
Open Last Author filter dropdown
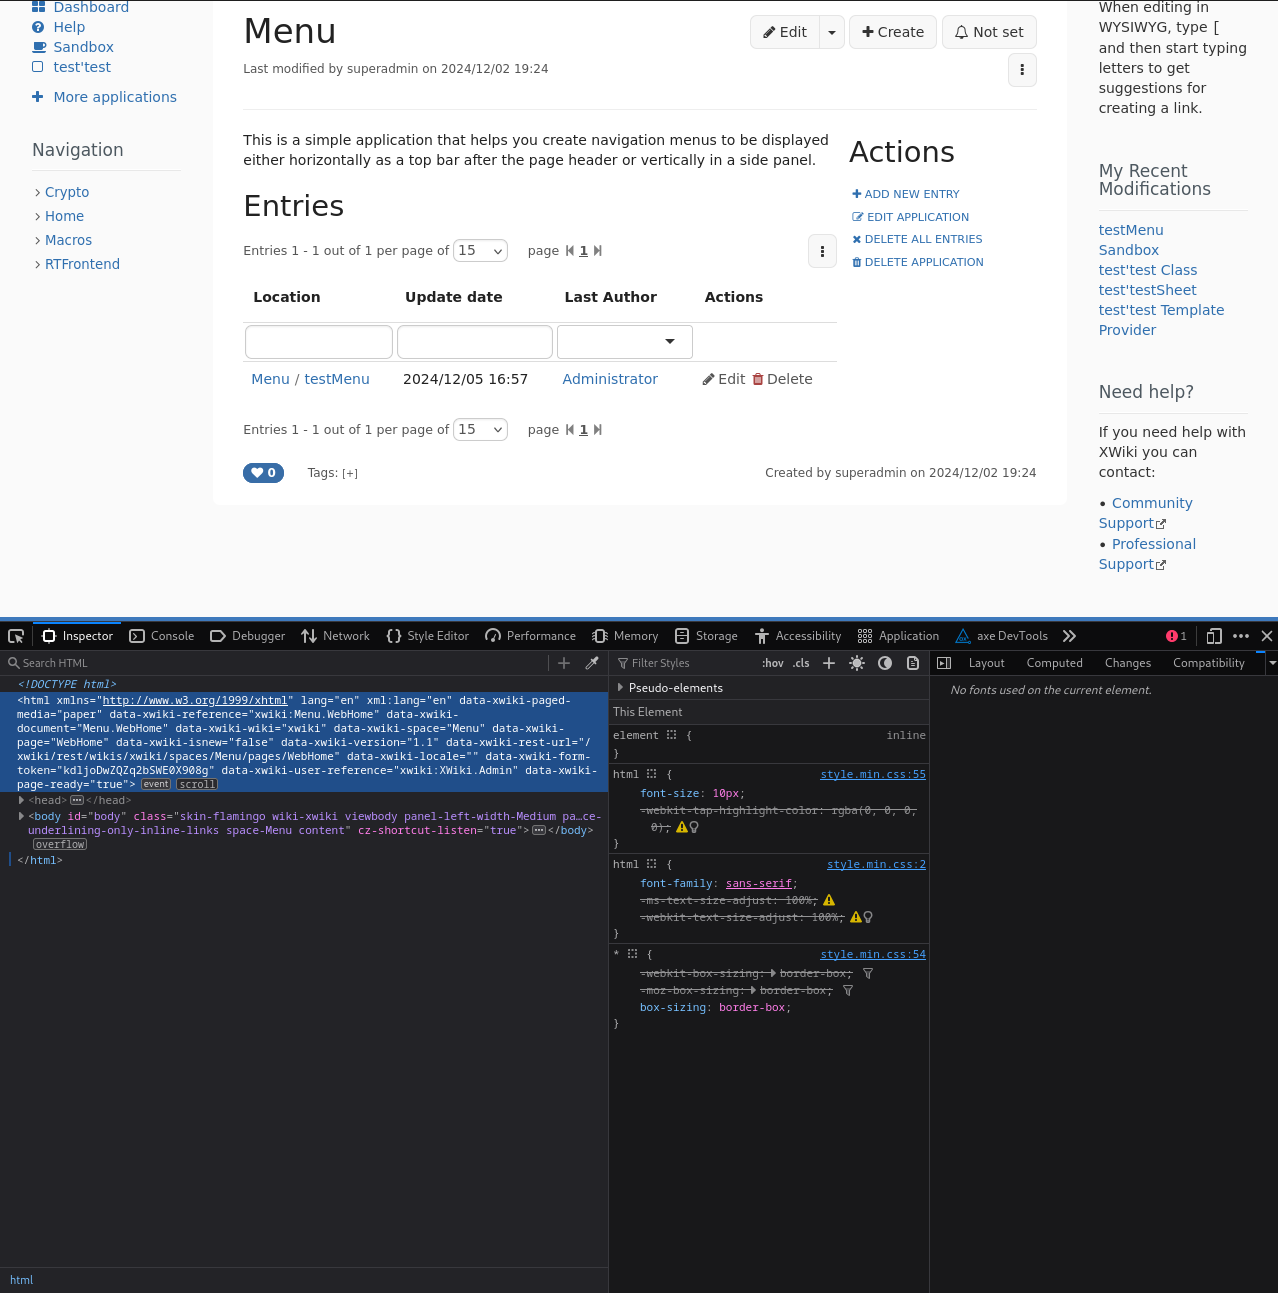coord(625,342)
